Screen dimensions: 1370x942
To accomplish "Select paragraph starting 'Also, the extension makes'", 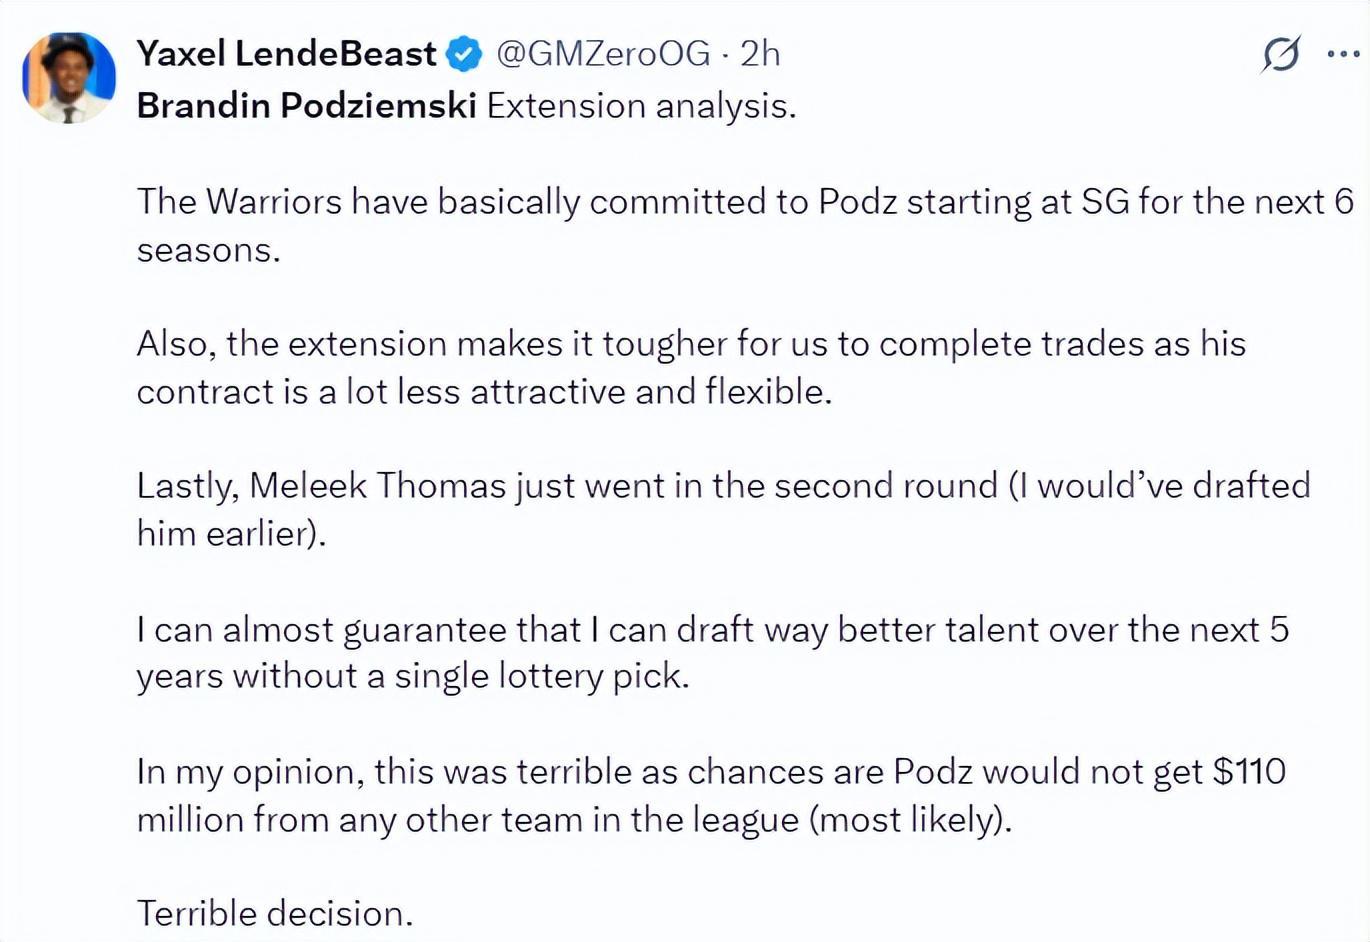I will (691, 367).
